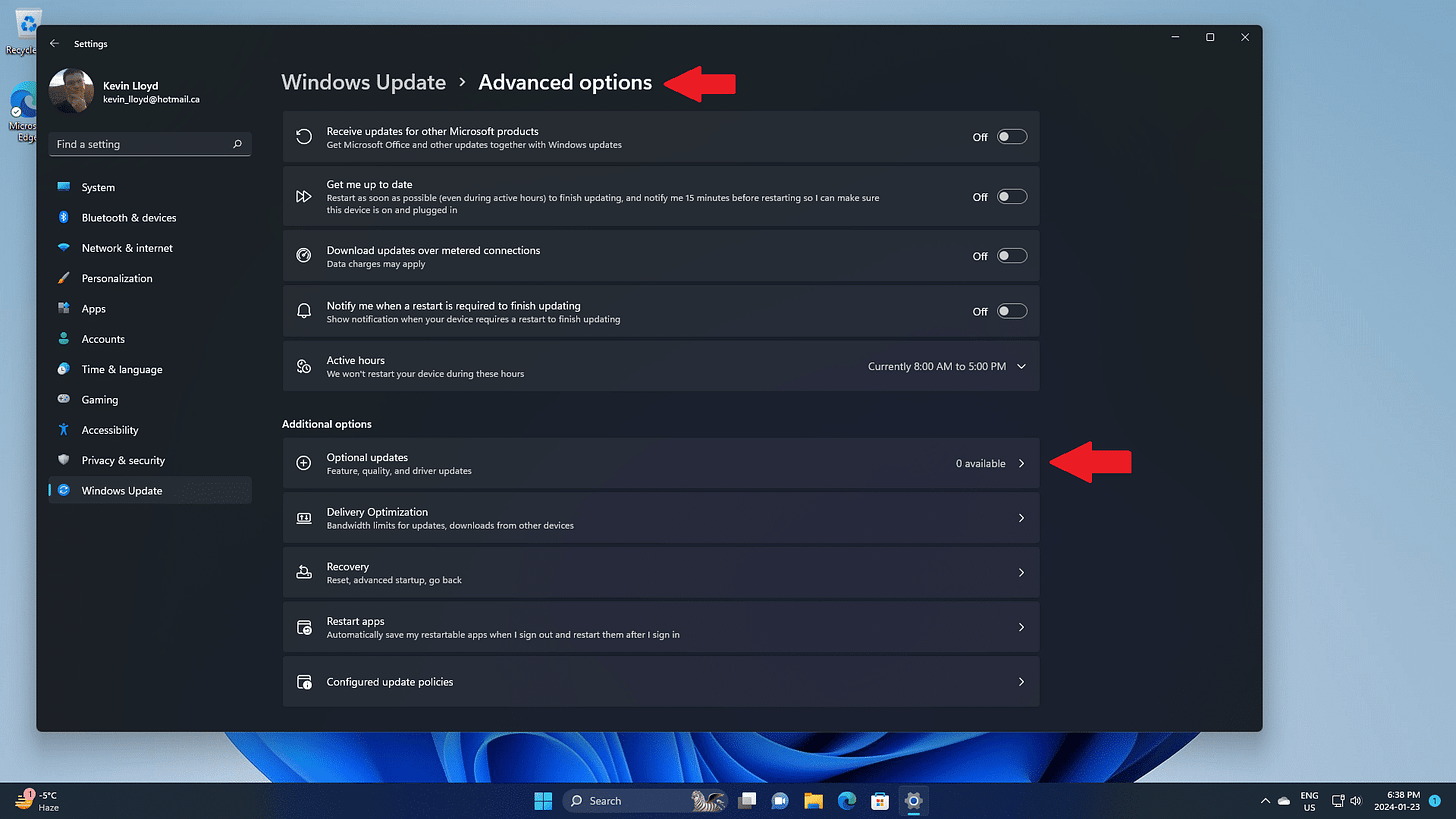Turn on Get me up to date
The height and width of the screenshot is (819, 1456).
1011,196
